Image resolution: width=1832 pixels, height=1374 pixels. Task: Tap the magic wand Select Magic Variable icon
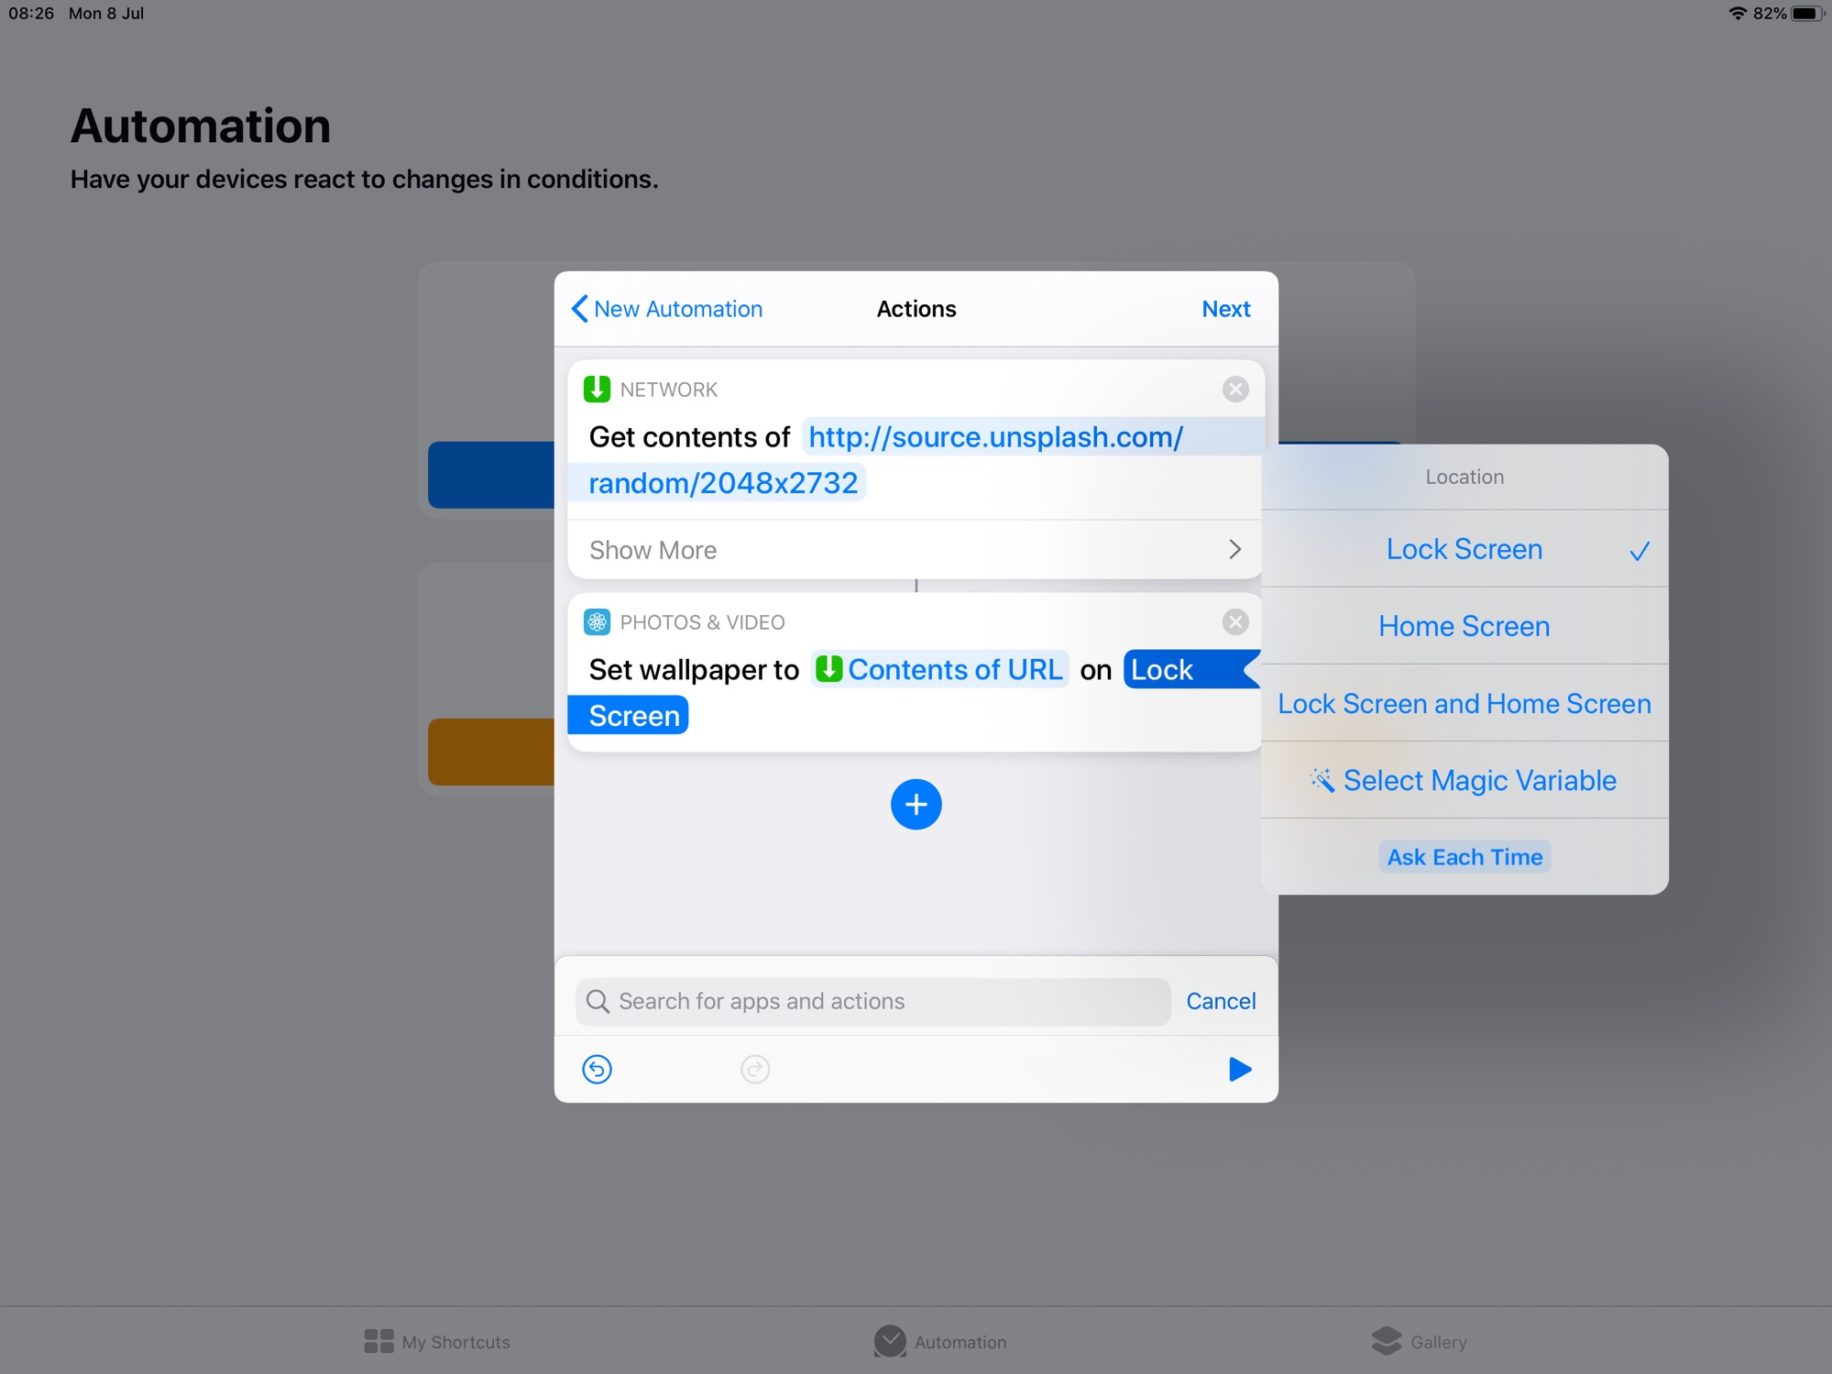pos(1322,780)
